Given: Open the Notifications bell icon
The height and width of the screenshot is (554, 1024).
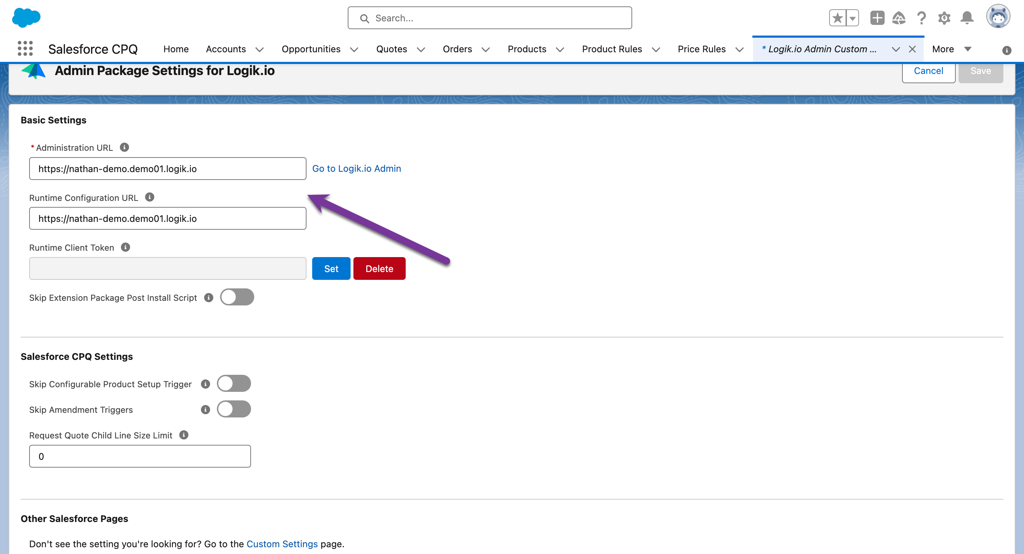Looking at the screenshot, I should (x=967, y=18).
